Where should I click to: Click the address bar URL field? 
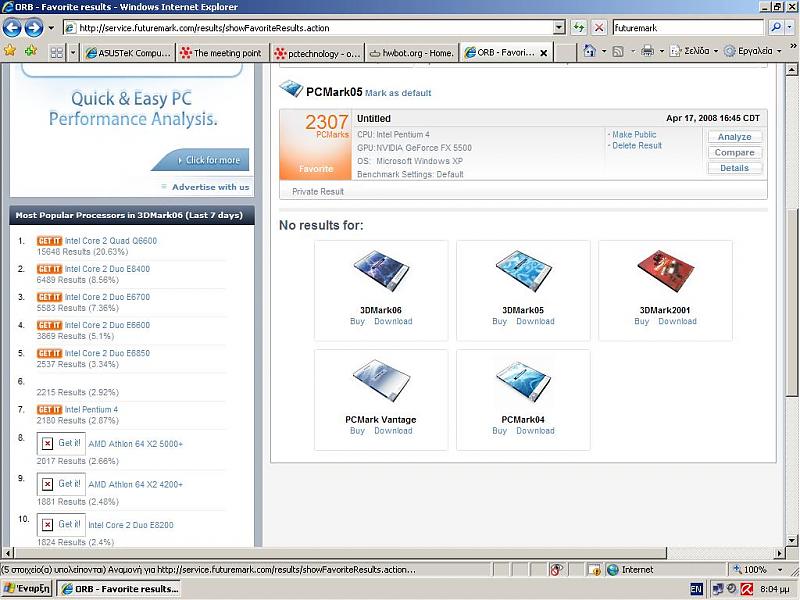308,28
